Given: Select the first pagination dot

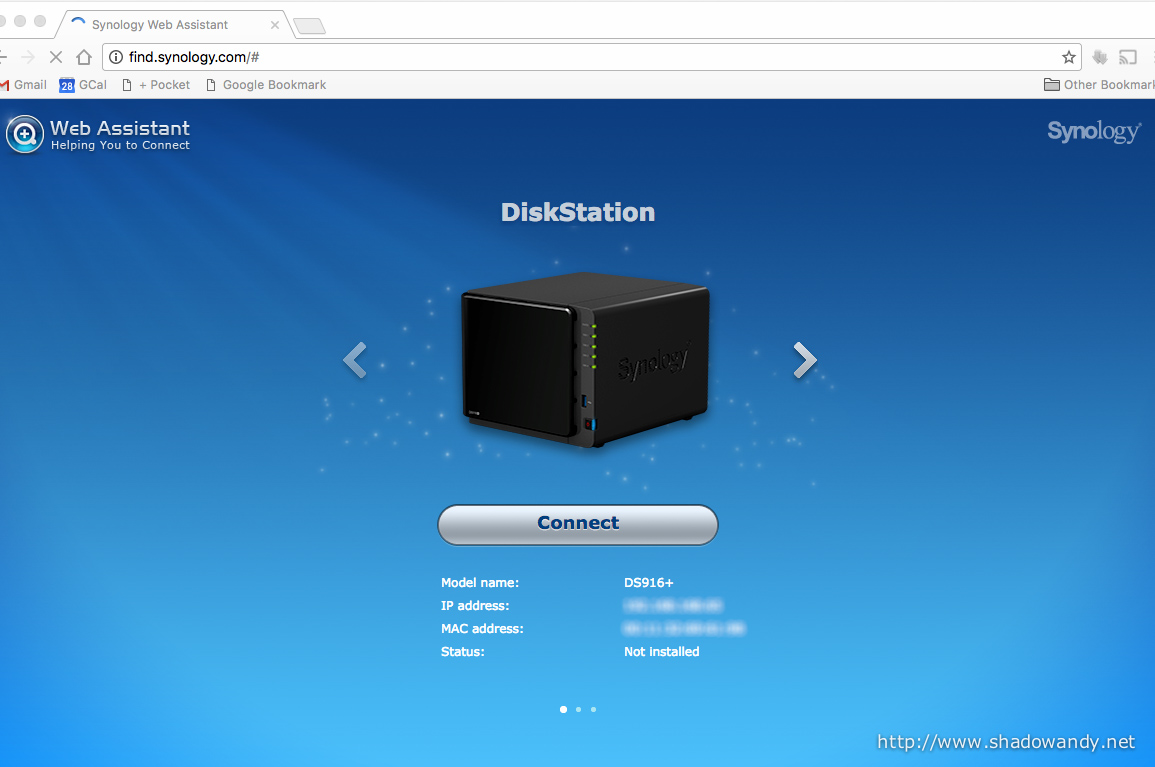Looking at the screenshot, I should tap(564, 710).
